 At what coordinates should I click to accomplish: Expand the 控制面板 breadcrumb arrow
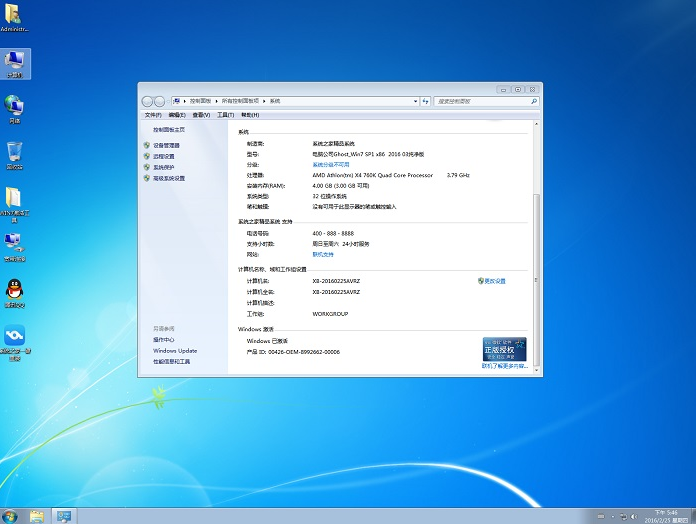pos(215,101)
